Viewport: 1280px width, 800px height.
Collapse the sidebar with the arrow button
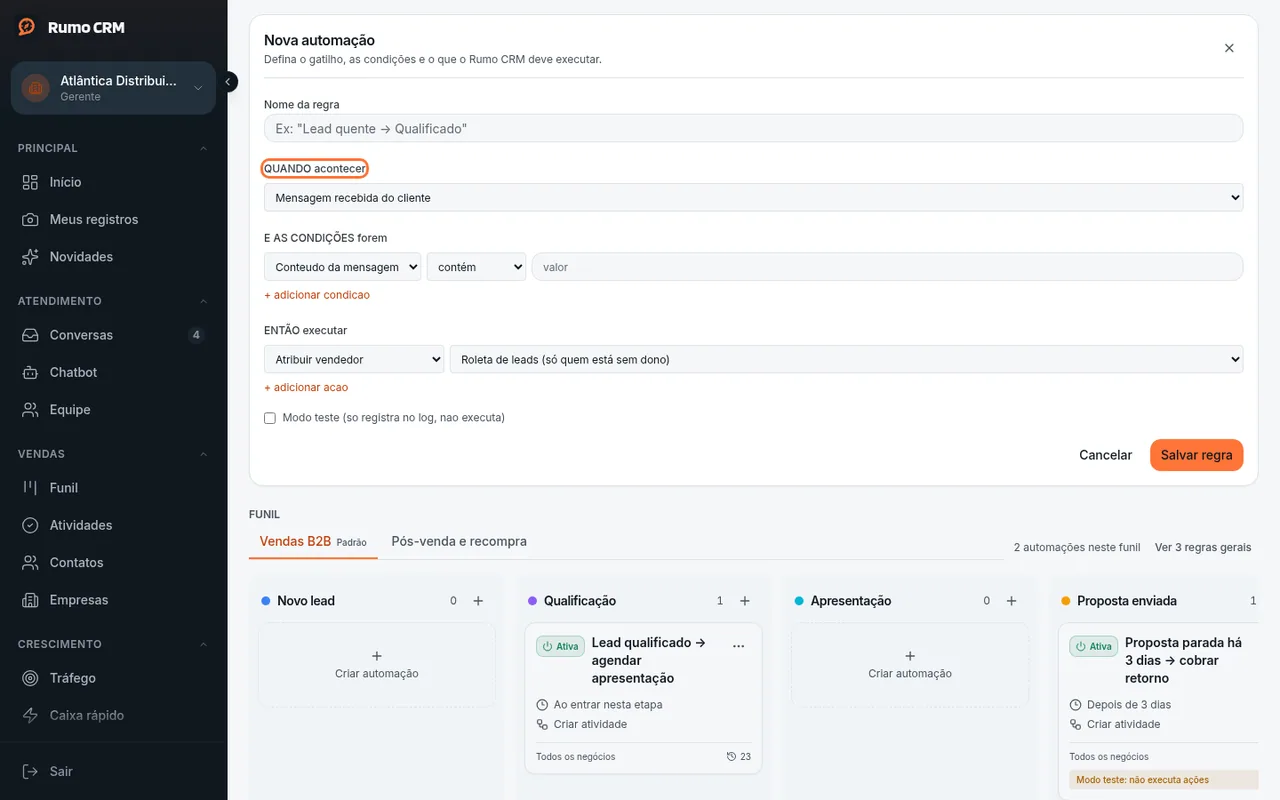pos(228,82)
